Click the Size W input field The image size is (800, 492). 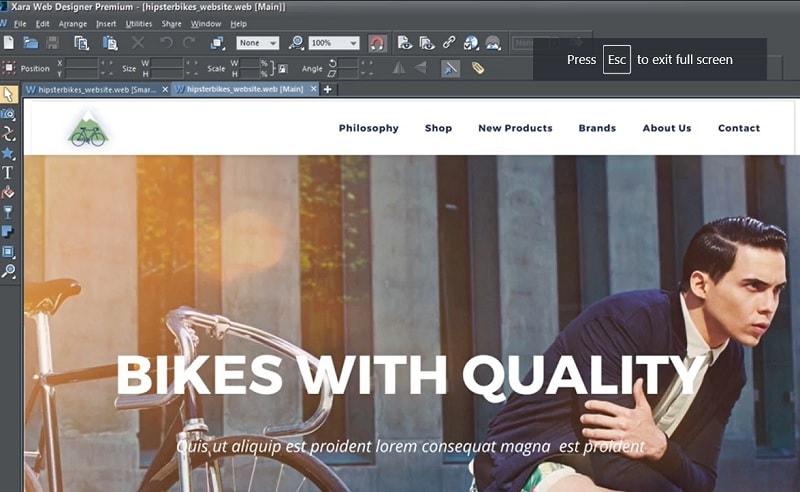[x=167, y=63]
